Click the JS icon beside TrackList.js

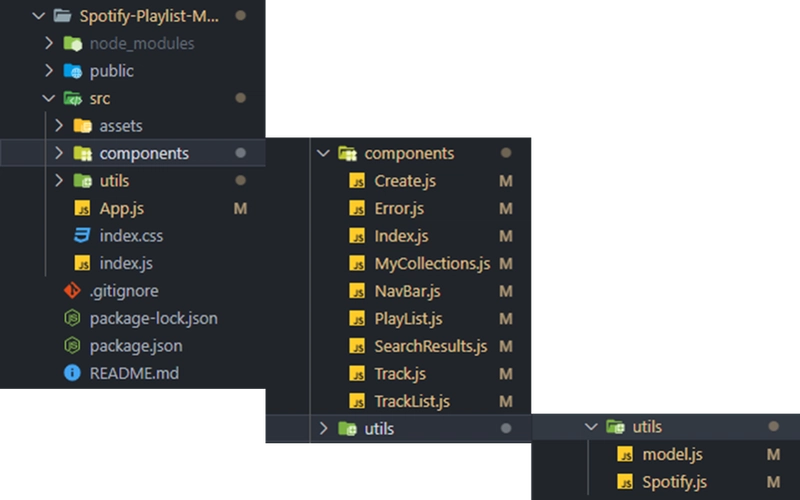click(357, 401)
